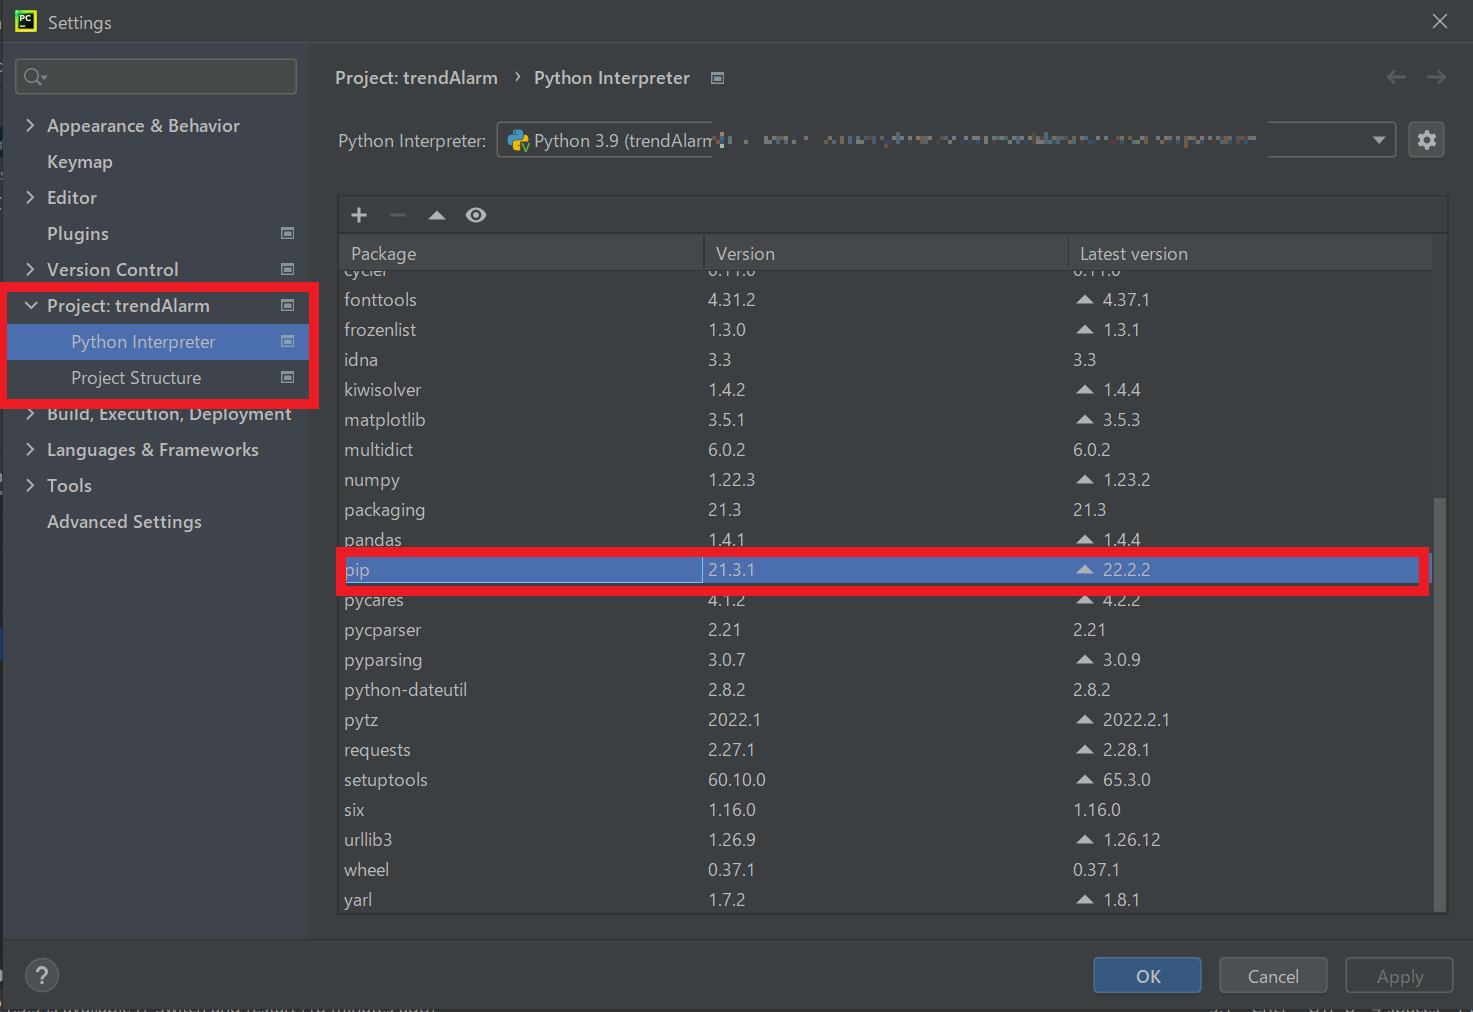Image resolution: width=1473 pixels, height=1012 pixels.
Task: Click the uninstall package minus icon
Action: tap(398, 215)
